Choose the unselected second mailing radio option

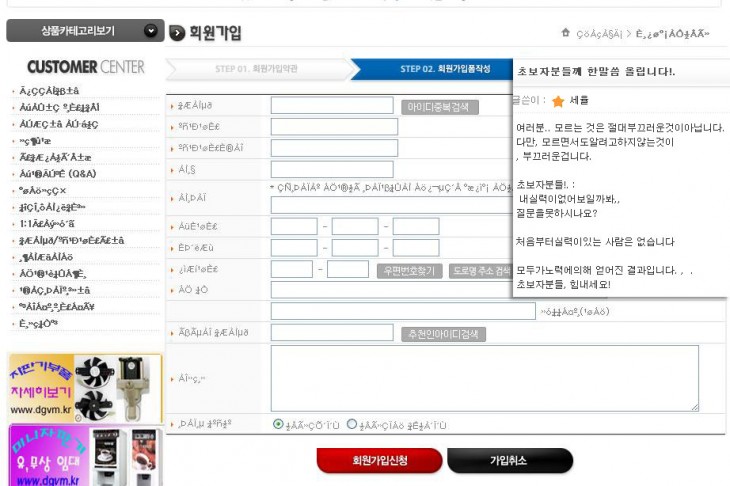352,424
